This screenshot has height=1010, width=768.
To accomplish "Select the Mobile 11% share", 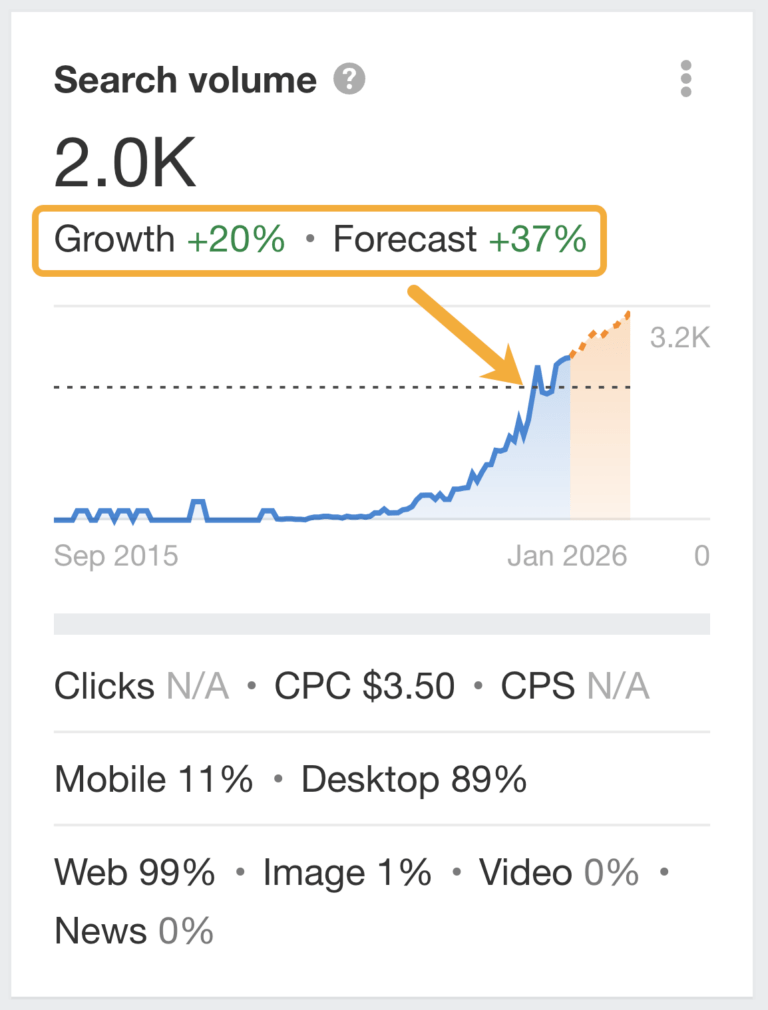I will coord(153,779).
